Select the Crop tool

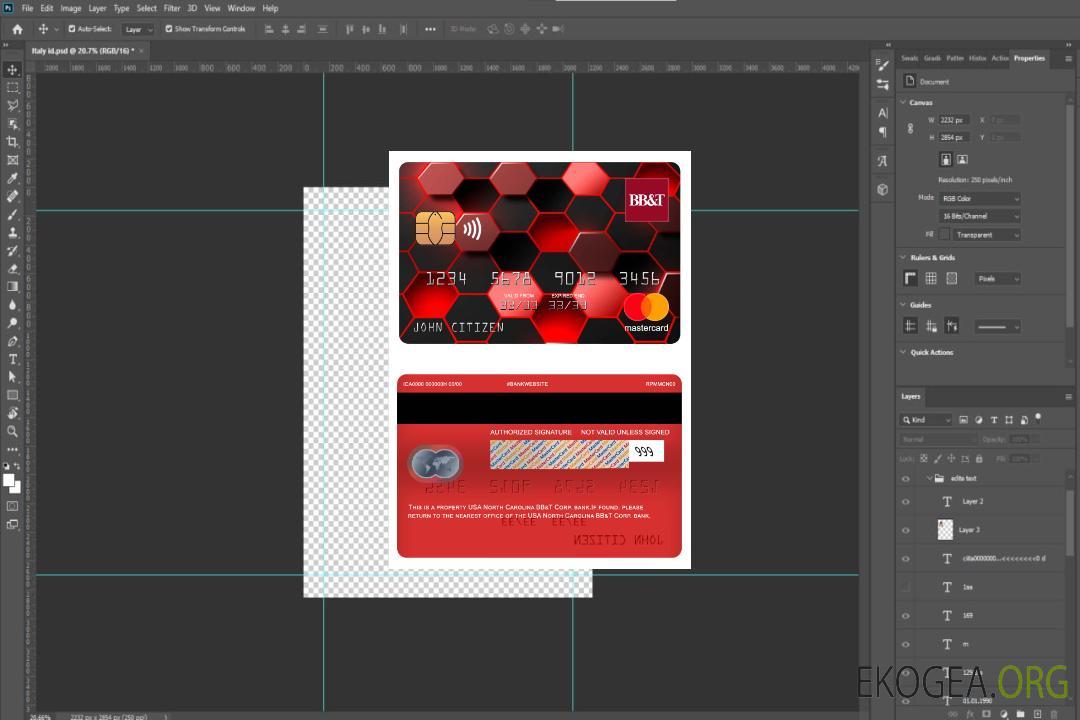click(x=12, y=142)
